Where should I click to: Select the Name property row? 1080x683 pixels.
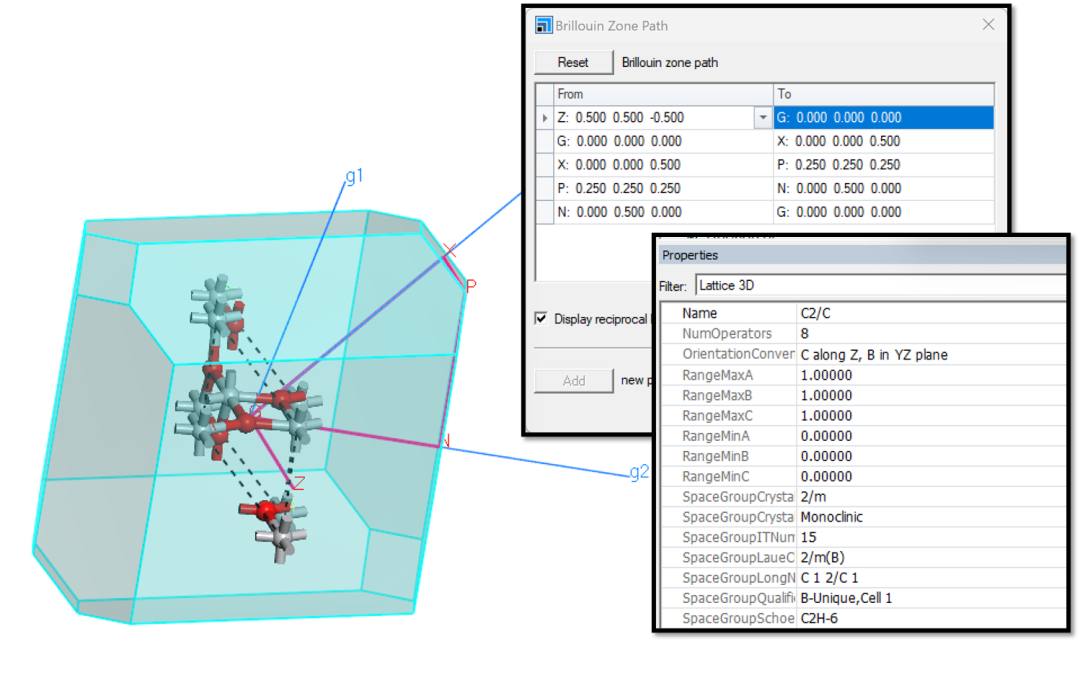click(863, 313)
